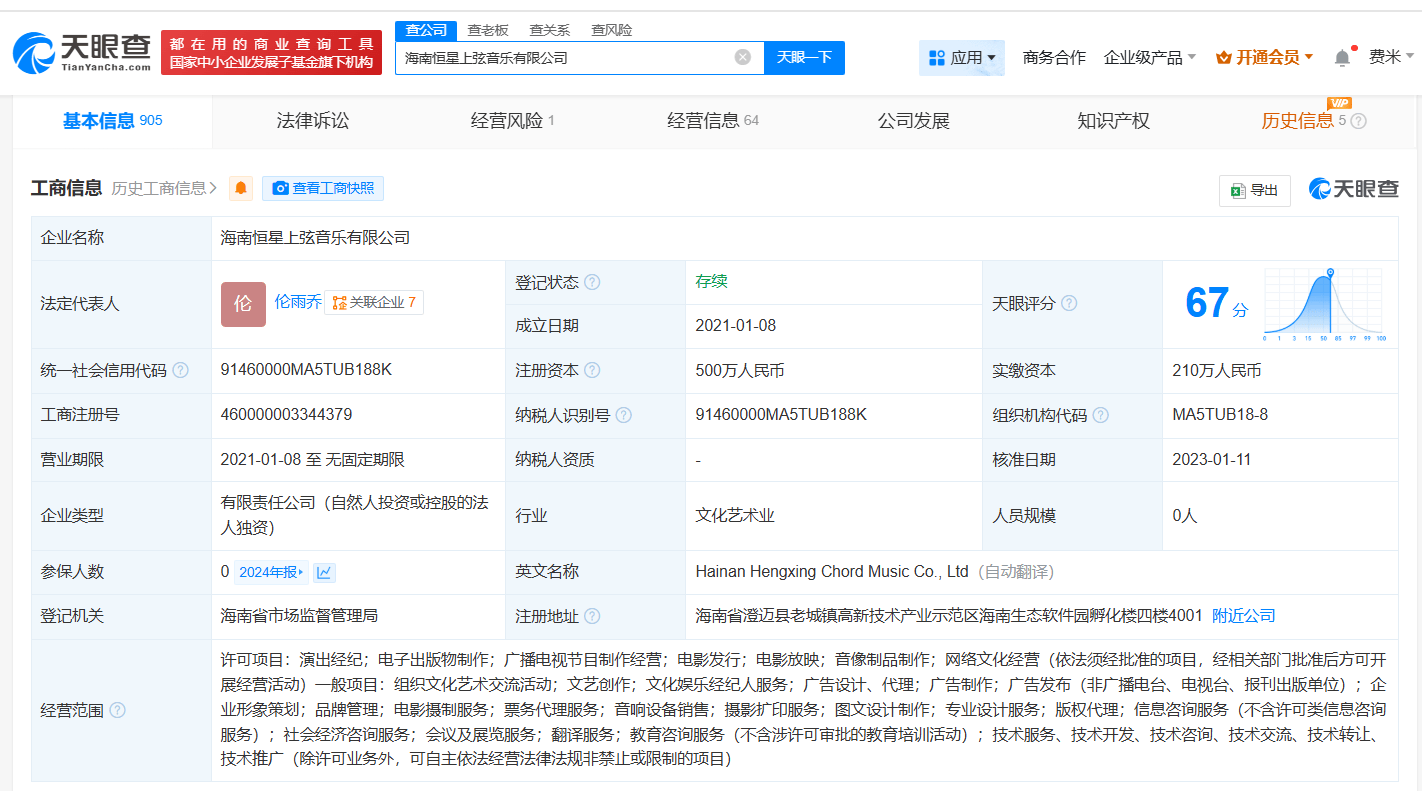Switch to the 知识产权 tab
Image resolution: width=1422 pixels, height=791 pixels.
point(1113,121)
